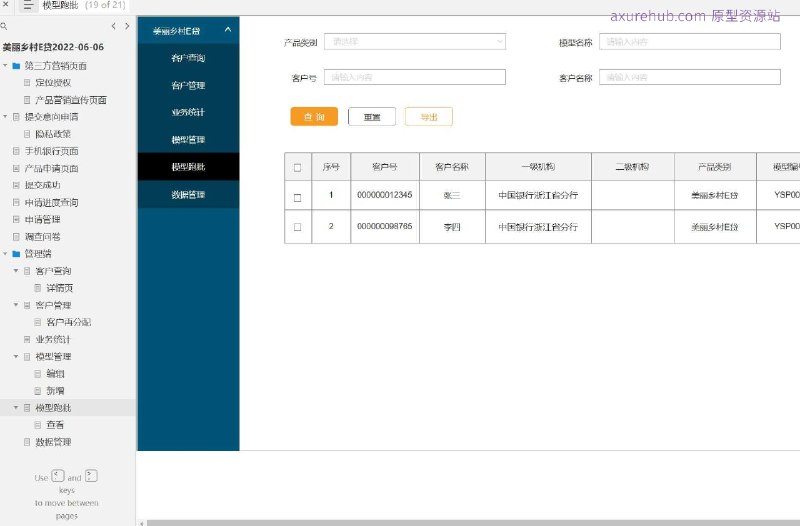800x526 pixels.
Task: Open the 产品类别 dropdown
Action: tap(415, 42)
